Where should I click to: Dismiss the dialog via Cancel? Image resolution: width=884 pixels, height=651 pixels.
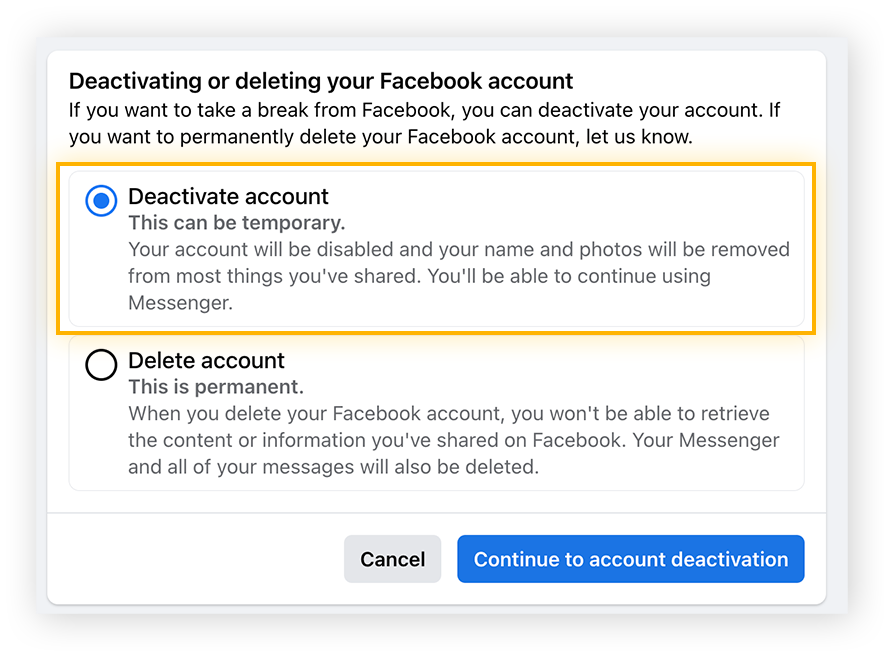(x=392, y=559)
